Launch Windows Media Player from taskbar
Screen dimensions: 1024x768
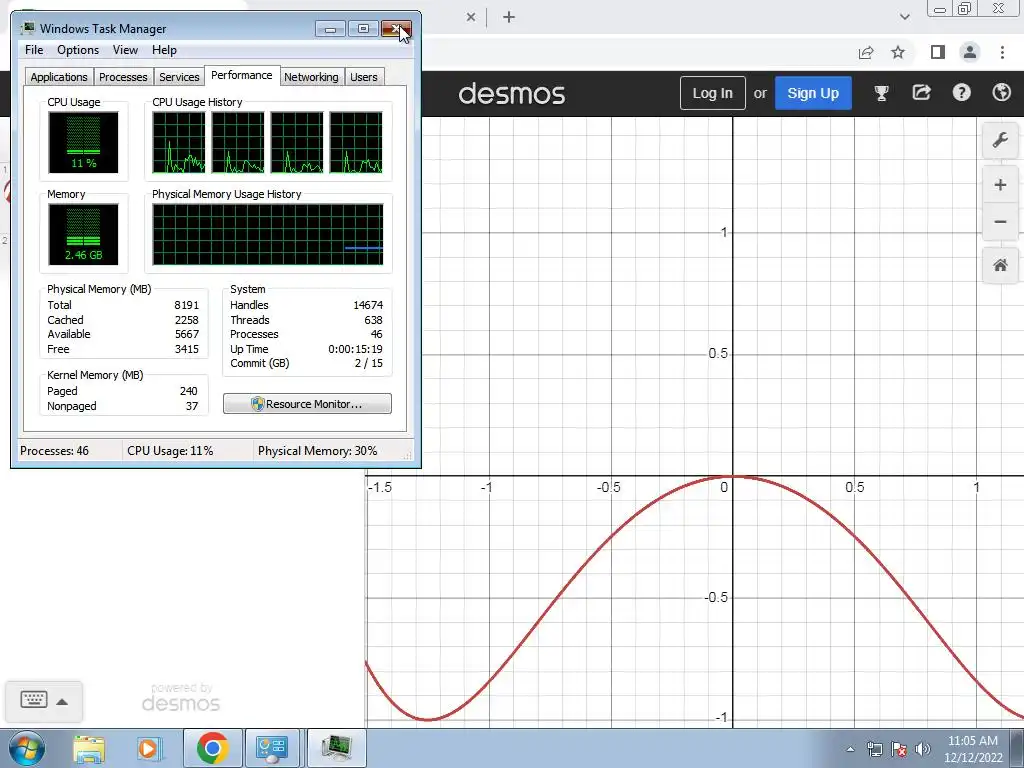[x=148, y=748]
